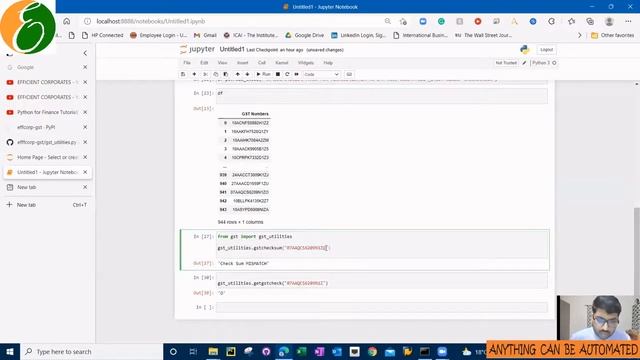This screenshot has height=360, width=640.
Task: Open the Google Drive bookmark
Action: (x=304, y=36)
